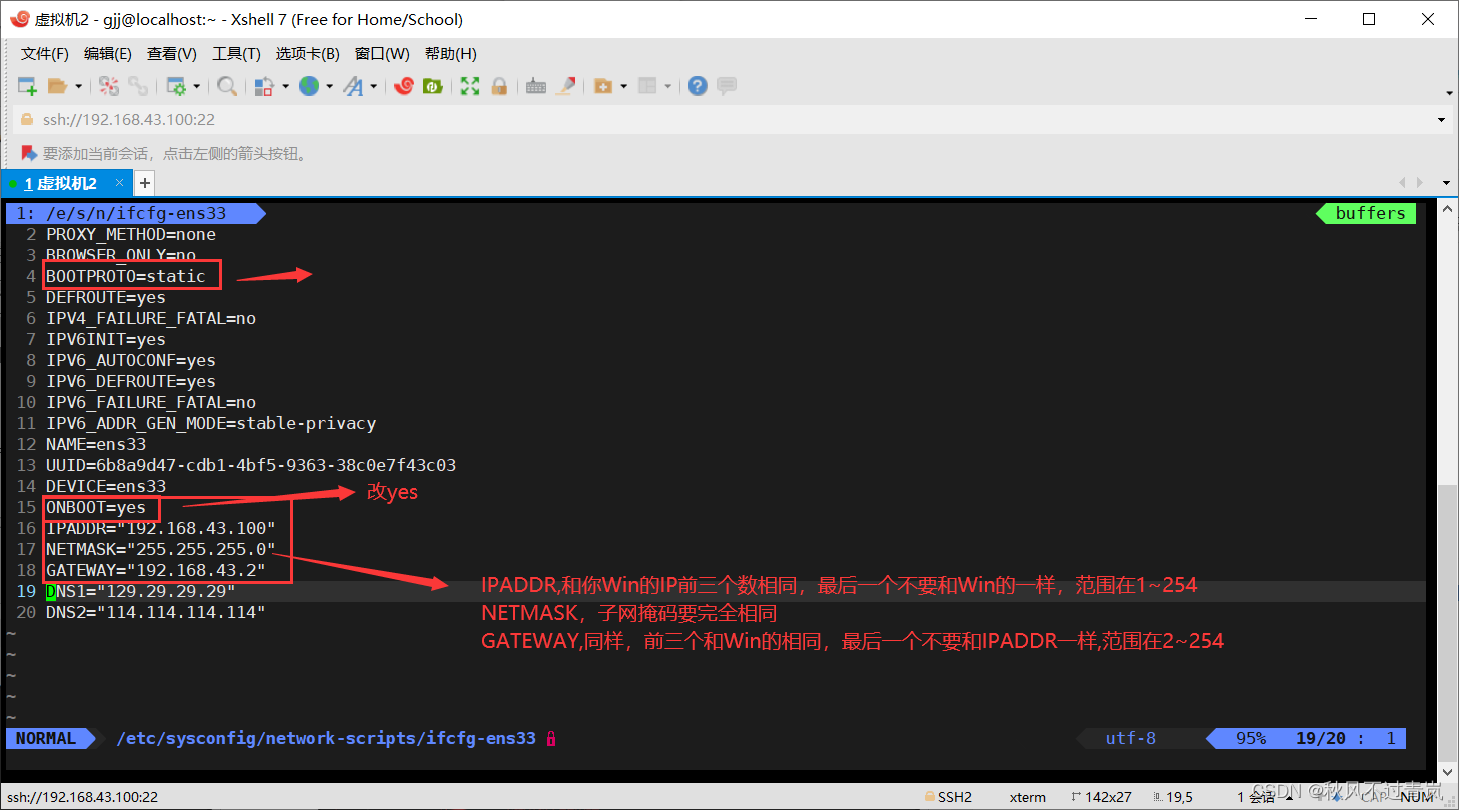Launch Xftp with the red swirl icon
The width and height of the screenshot is (1459, 810).
pyautogui.click(x=404, y=86)
